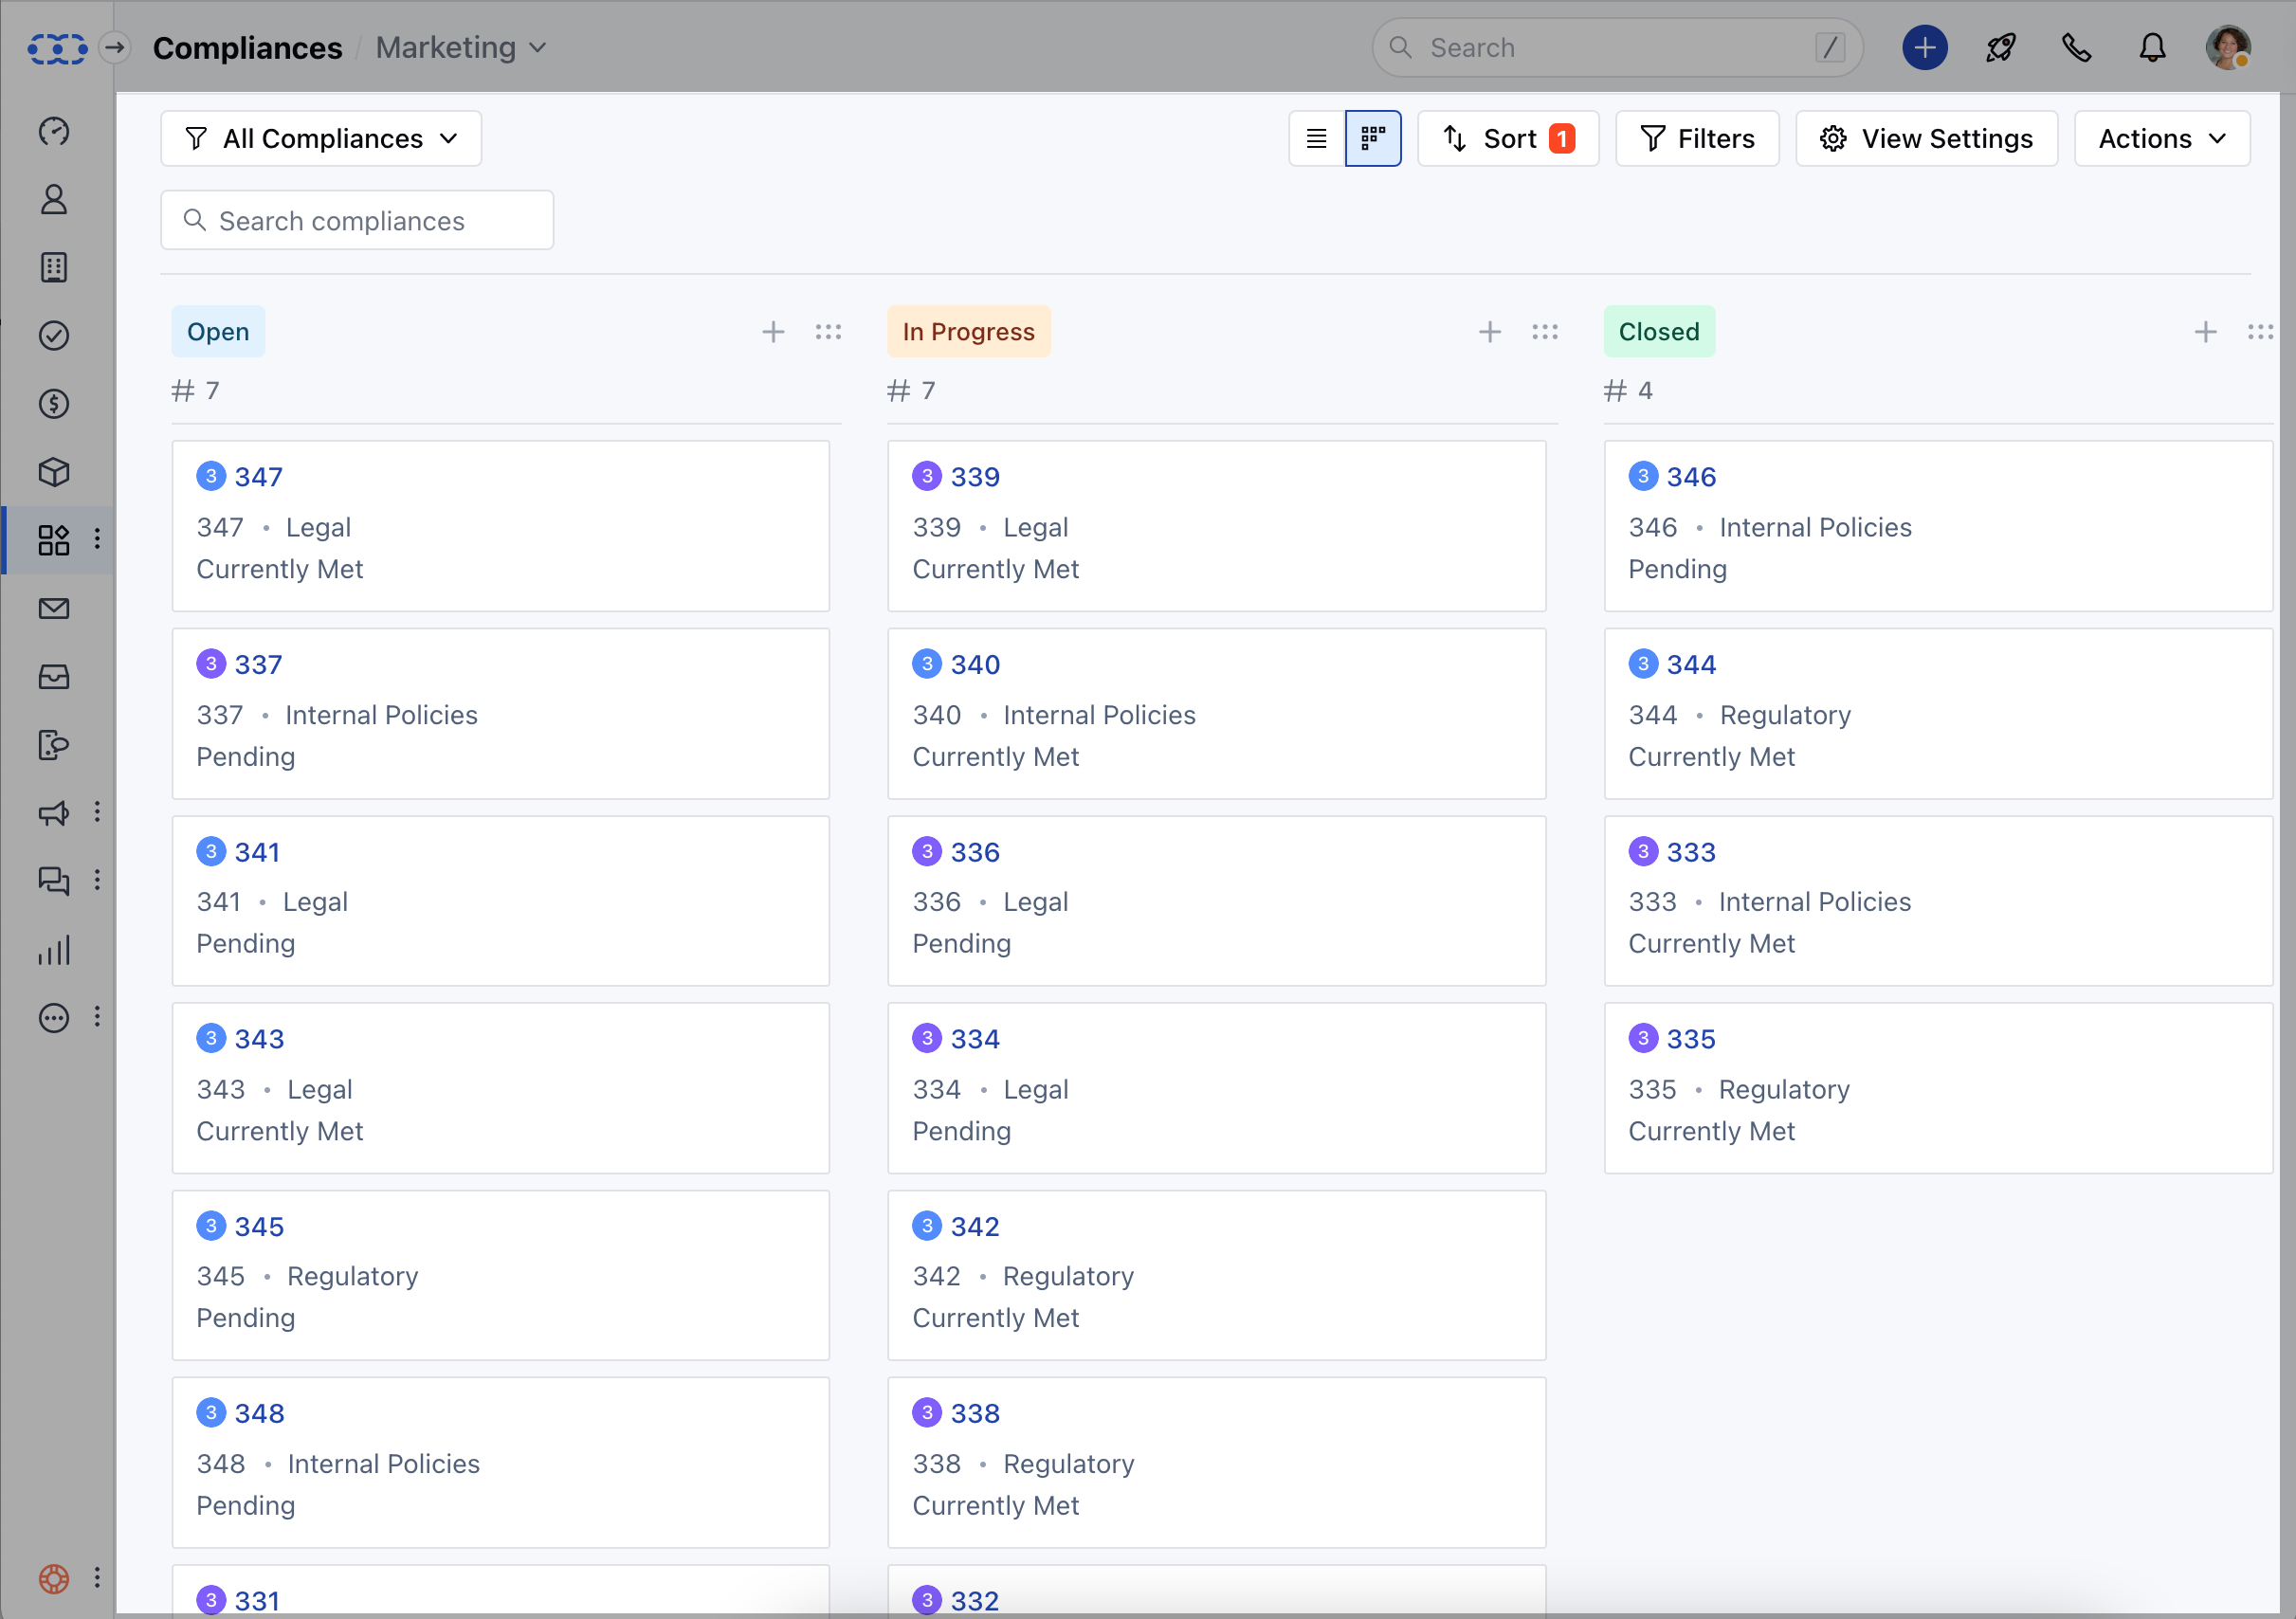
Task: Open the Marketing module dropdown
Action: (461, 48)
